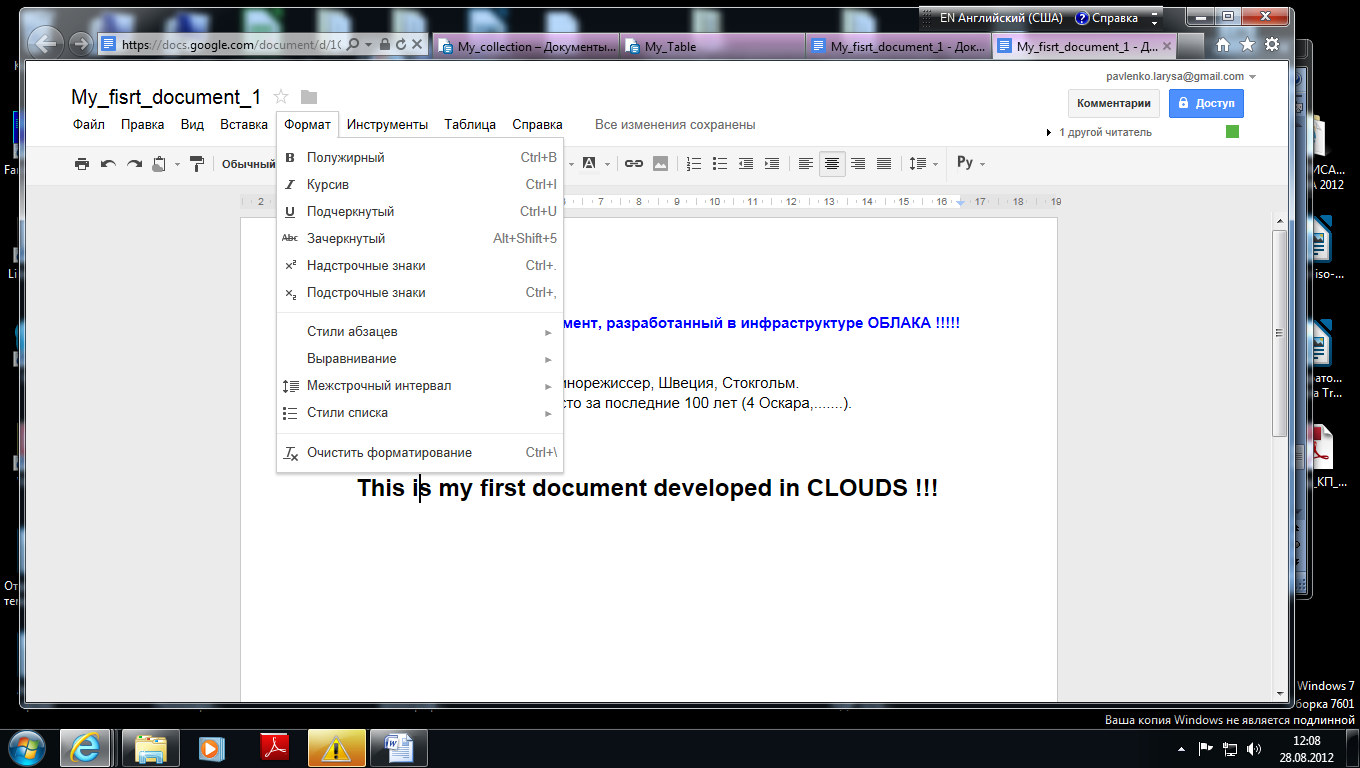The height and width of the screenshot is (768, 1360).
Task: Open Windows Media Player taskbar icon
Action: tap(212, 747)
